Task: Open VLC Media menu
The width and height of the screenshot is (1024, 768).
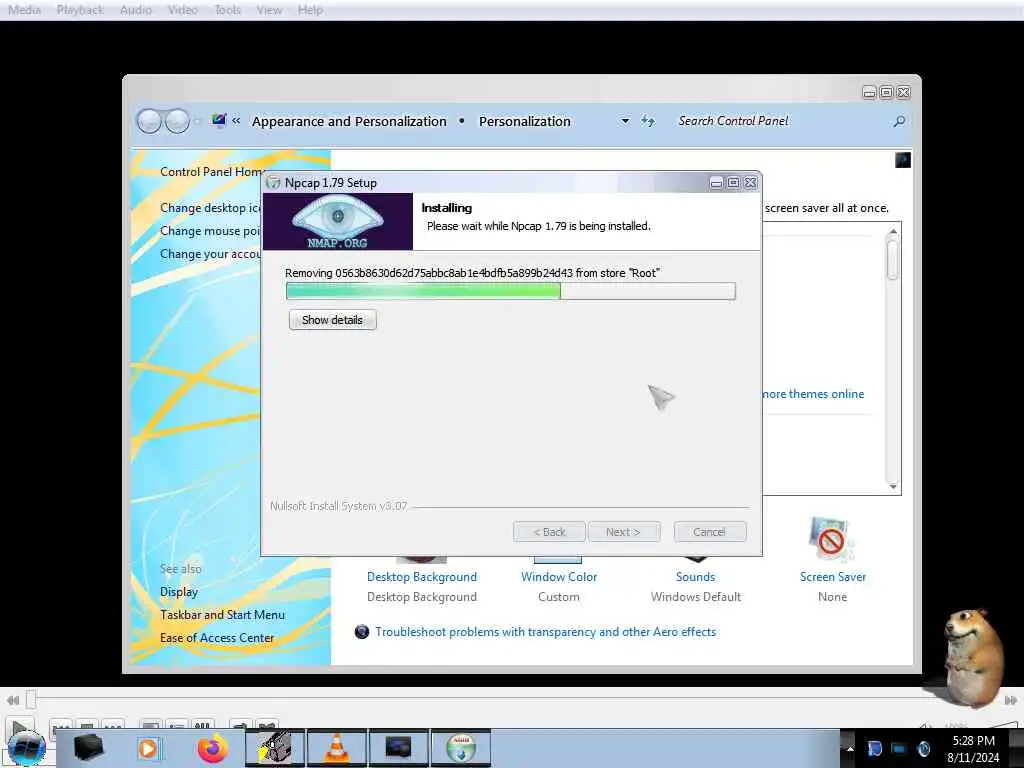Action: coord(25,10)
